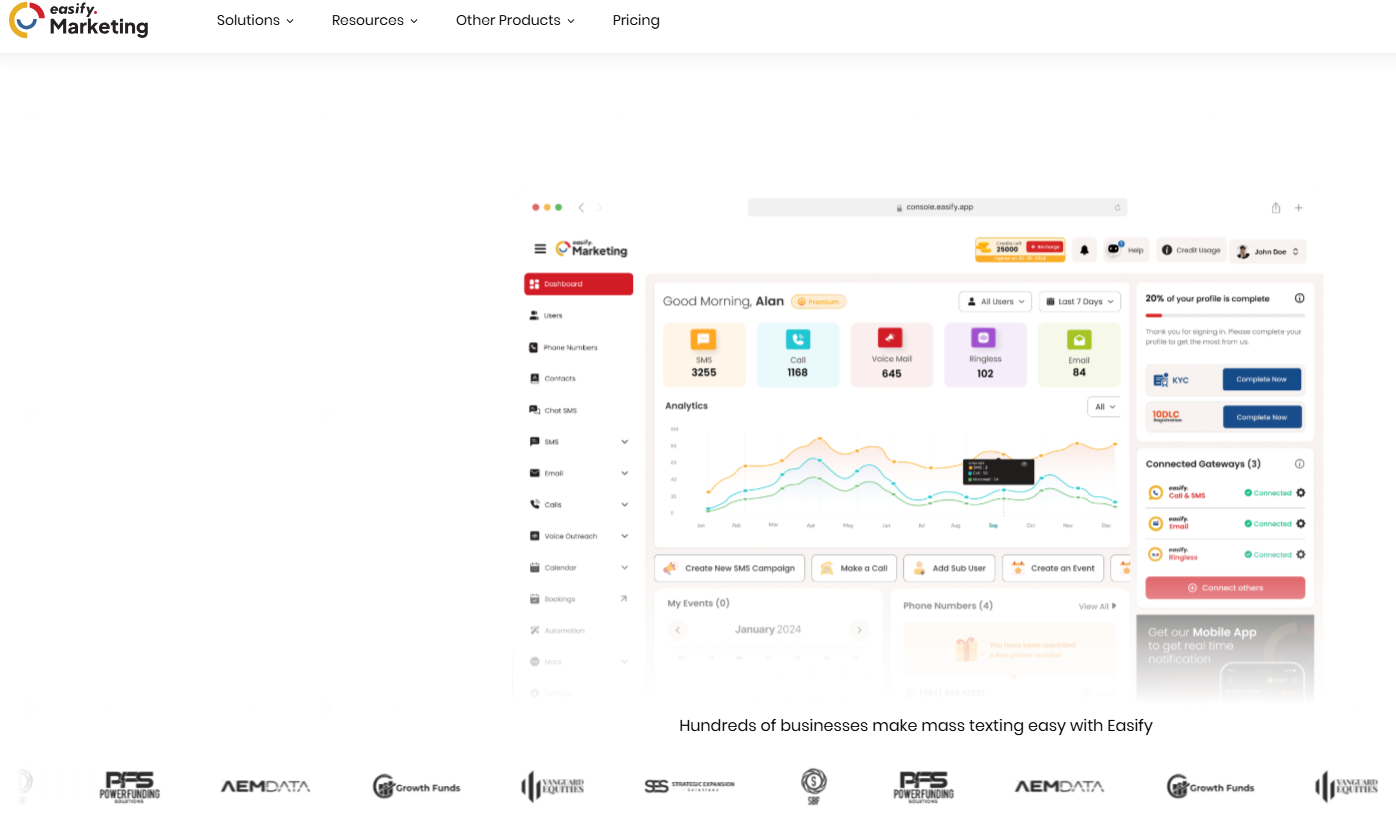Click the share icon in the browser mockup

tap(1276, 207)
